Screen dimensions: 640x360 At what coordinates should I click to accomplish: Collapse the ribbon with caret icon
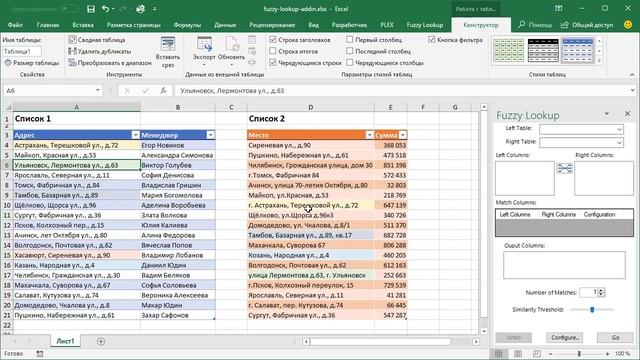click(632, 75)
